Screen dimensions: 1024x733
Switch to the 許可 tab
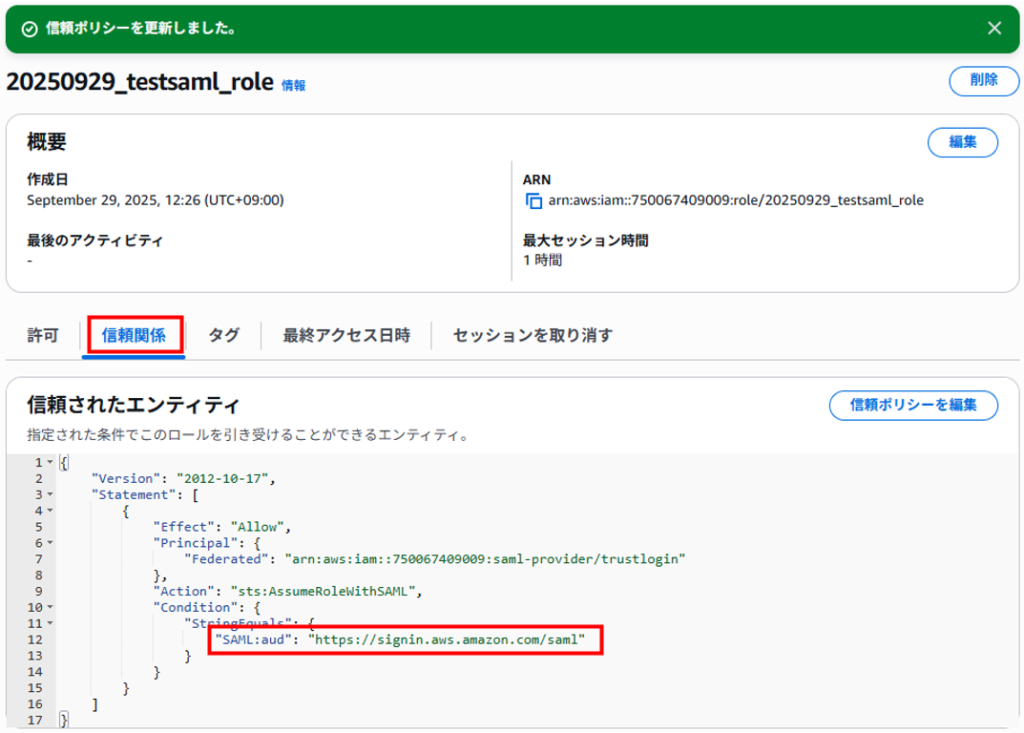point(43,335)
